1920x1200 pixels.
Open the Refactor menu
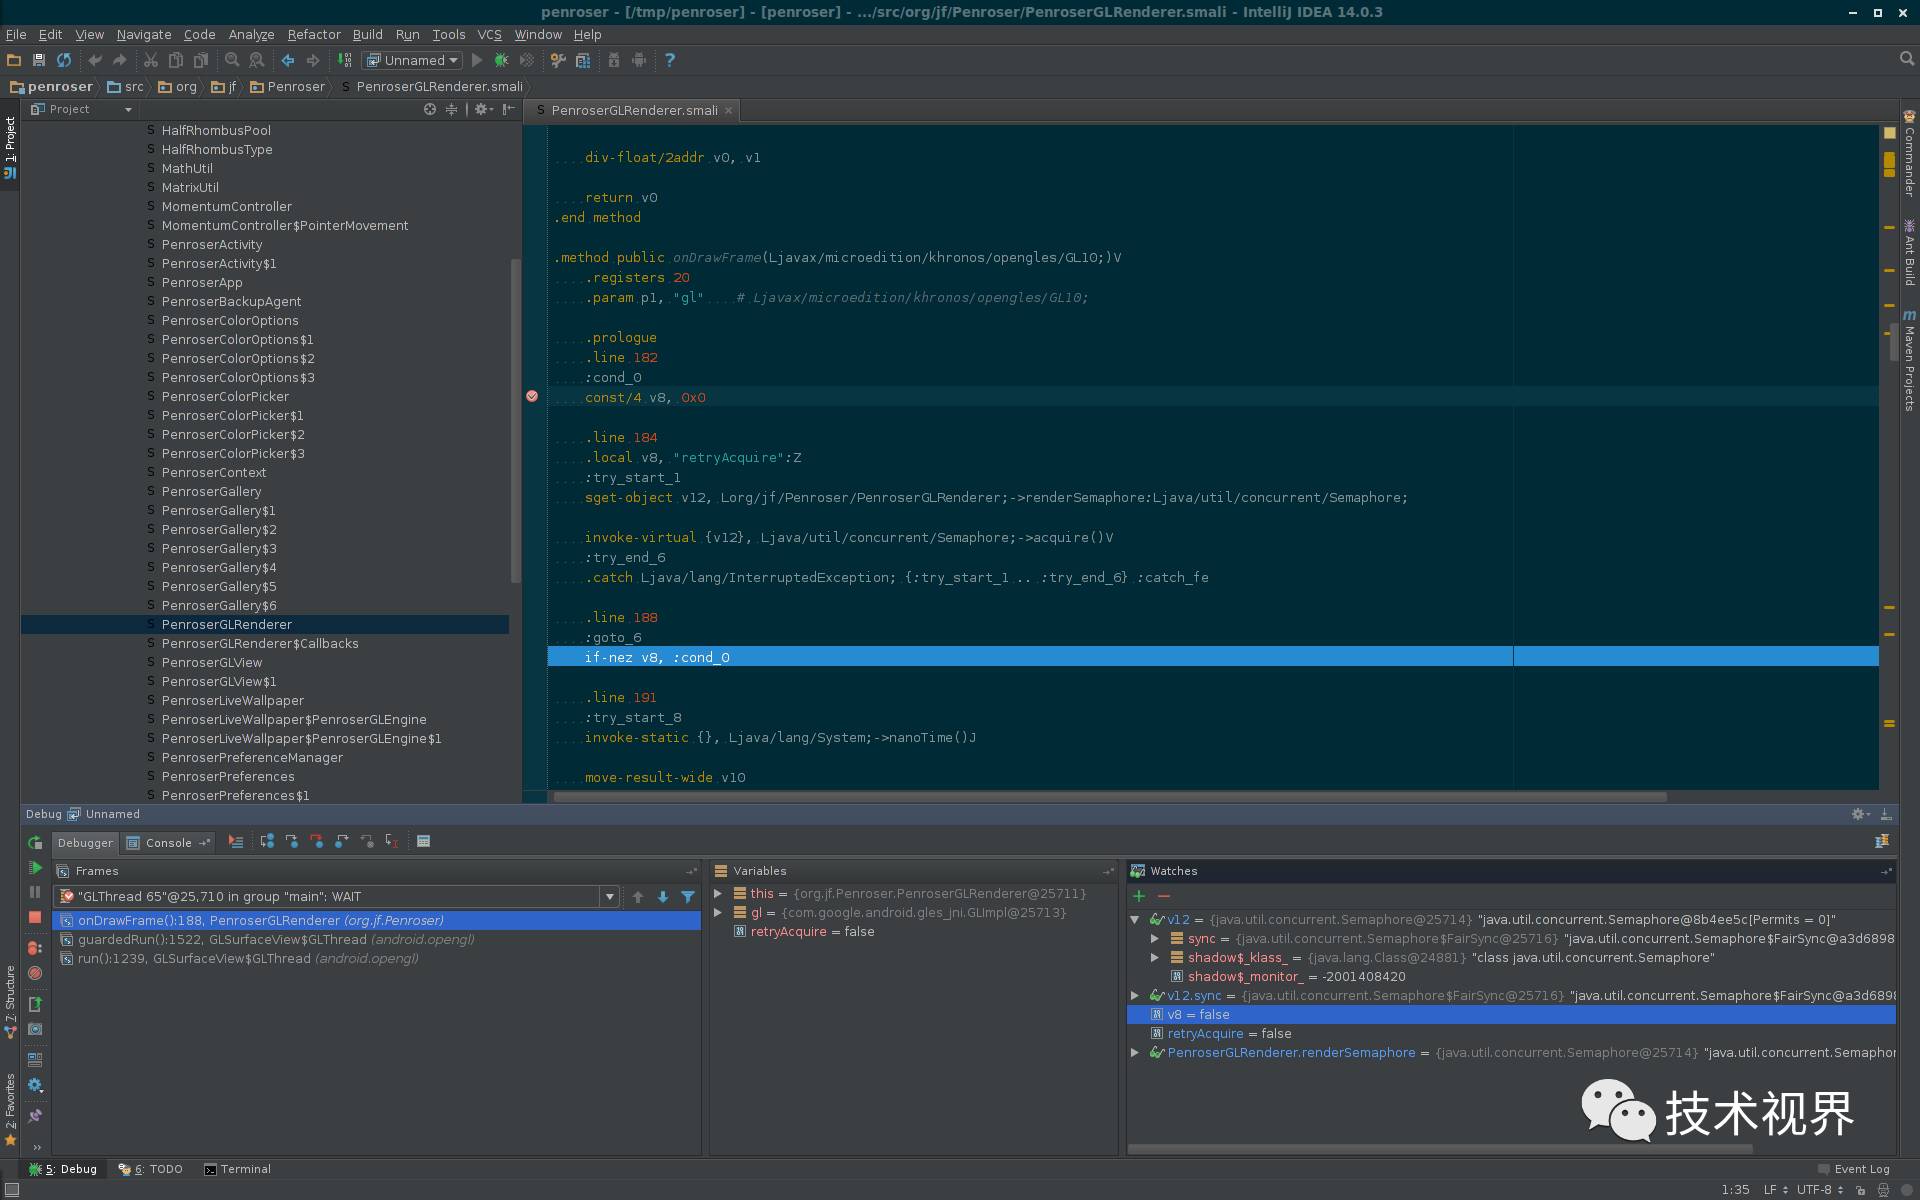pyautogui.click(x=313, y=34)
